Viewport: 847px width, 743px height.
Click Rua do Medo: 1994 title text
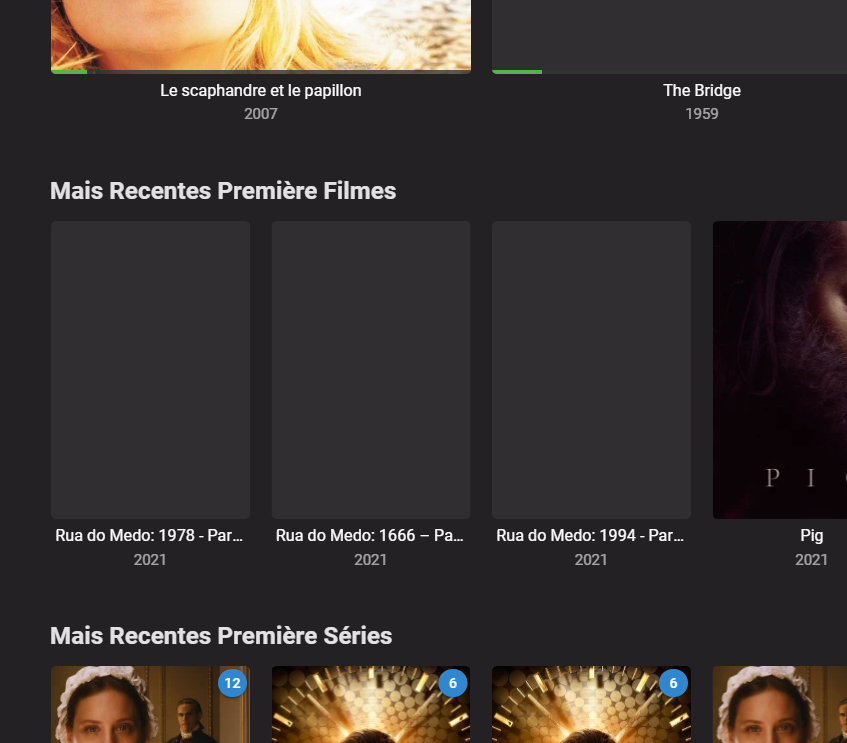click(590, 535)
